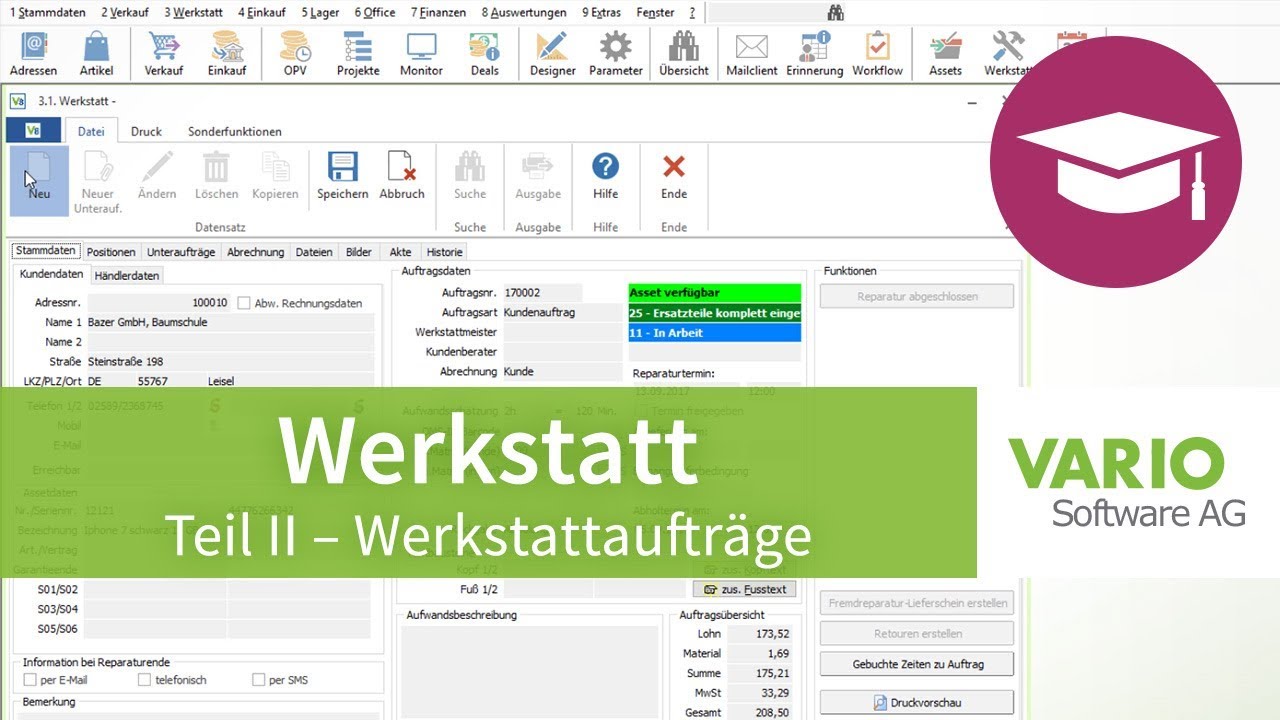Click Fremdreparatur-Lieferschein erstellen button
This screenshot has height=720, width=1280.
917,603
